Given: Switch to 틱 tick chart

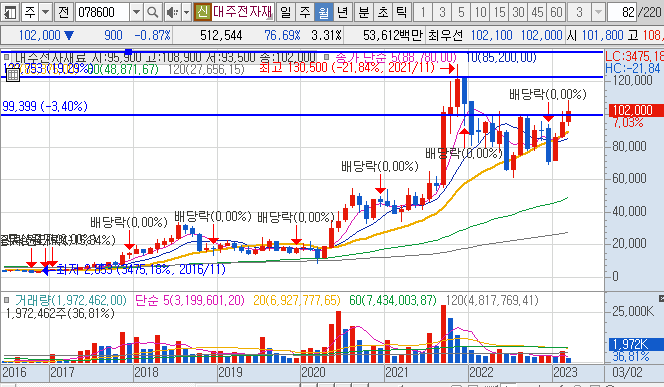Looking at the screenshot, I should (401, 12).
